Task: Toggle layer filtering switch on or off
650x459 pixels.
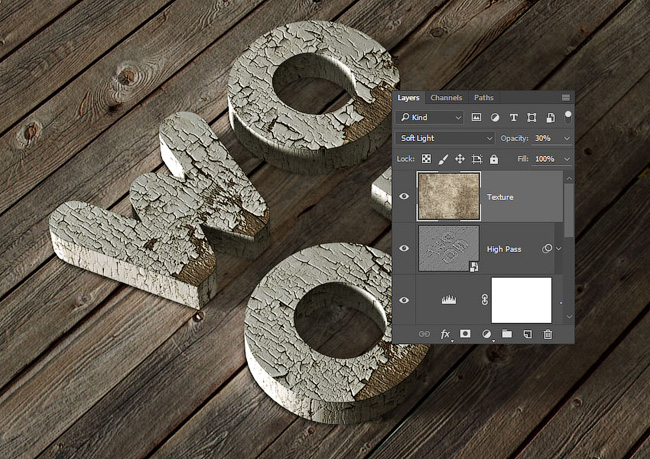Action: pos(568,117)
